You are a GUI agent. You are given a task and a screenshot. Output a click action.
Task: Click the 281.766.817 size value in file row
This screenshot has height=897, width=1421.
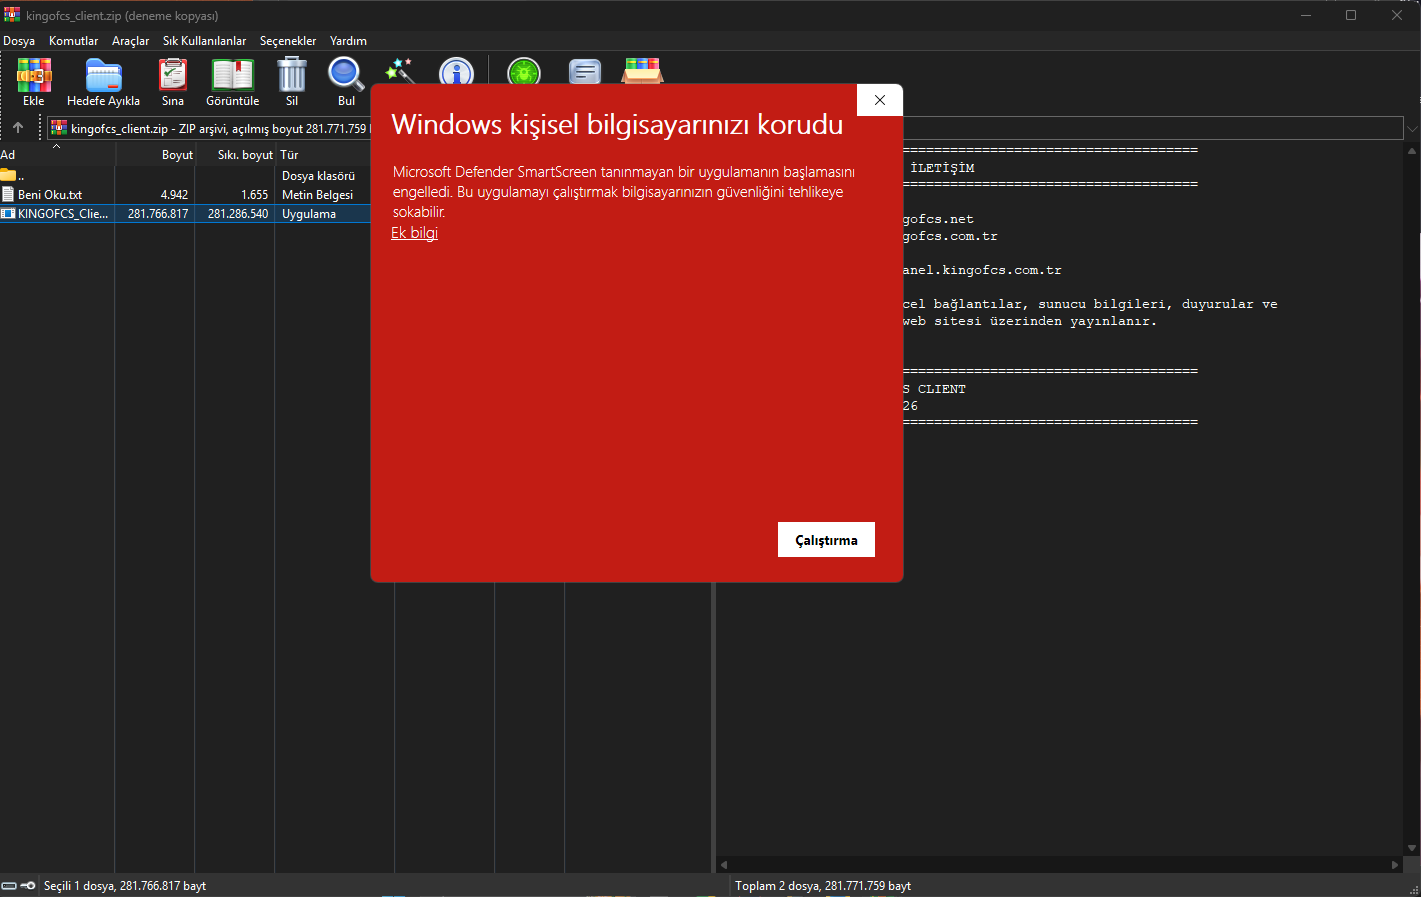click(x=158, y=214)
